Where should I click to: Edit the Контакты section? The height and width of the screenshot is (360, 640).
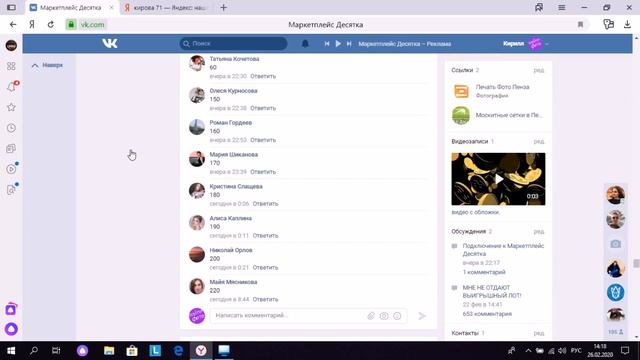point(539,333)
